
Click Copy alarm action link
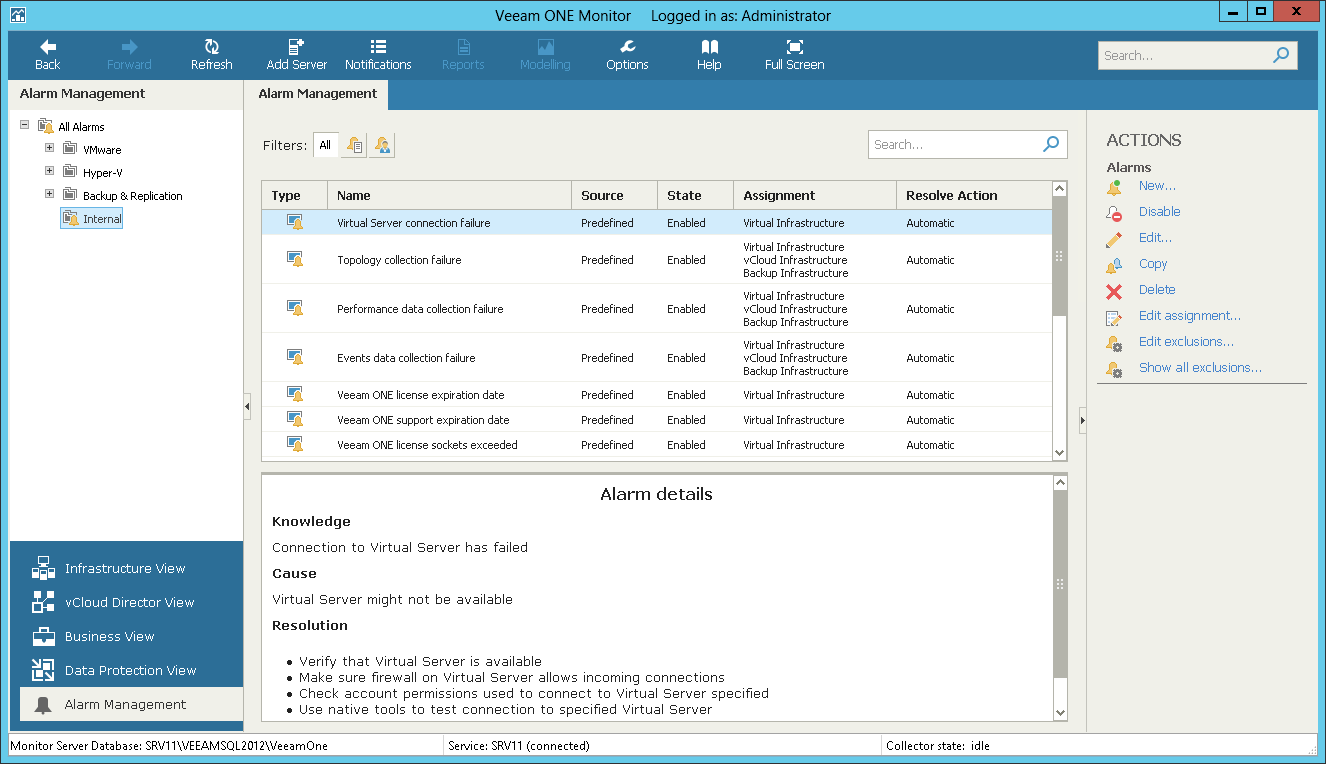(1153, 264)
